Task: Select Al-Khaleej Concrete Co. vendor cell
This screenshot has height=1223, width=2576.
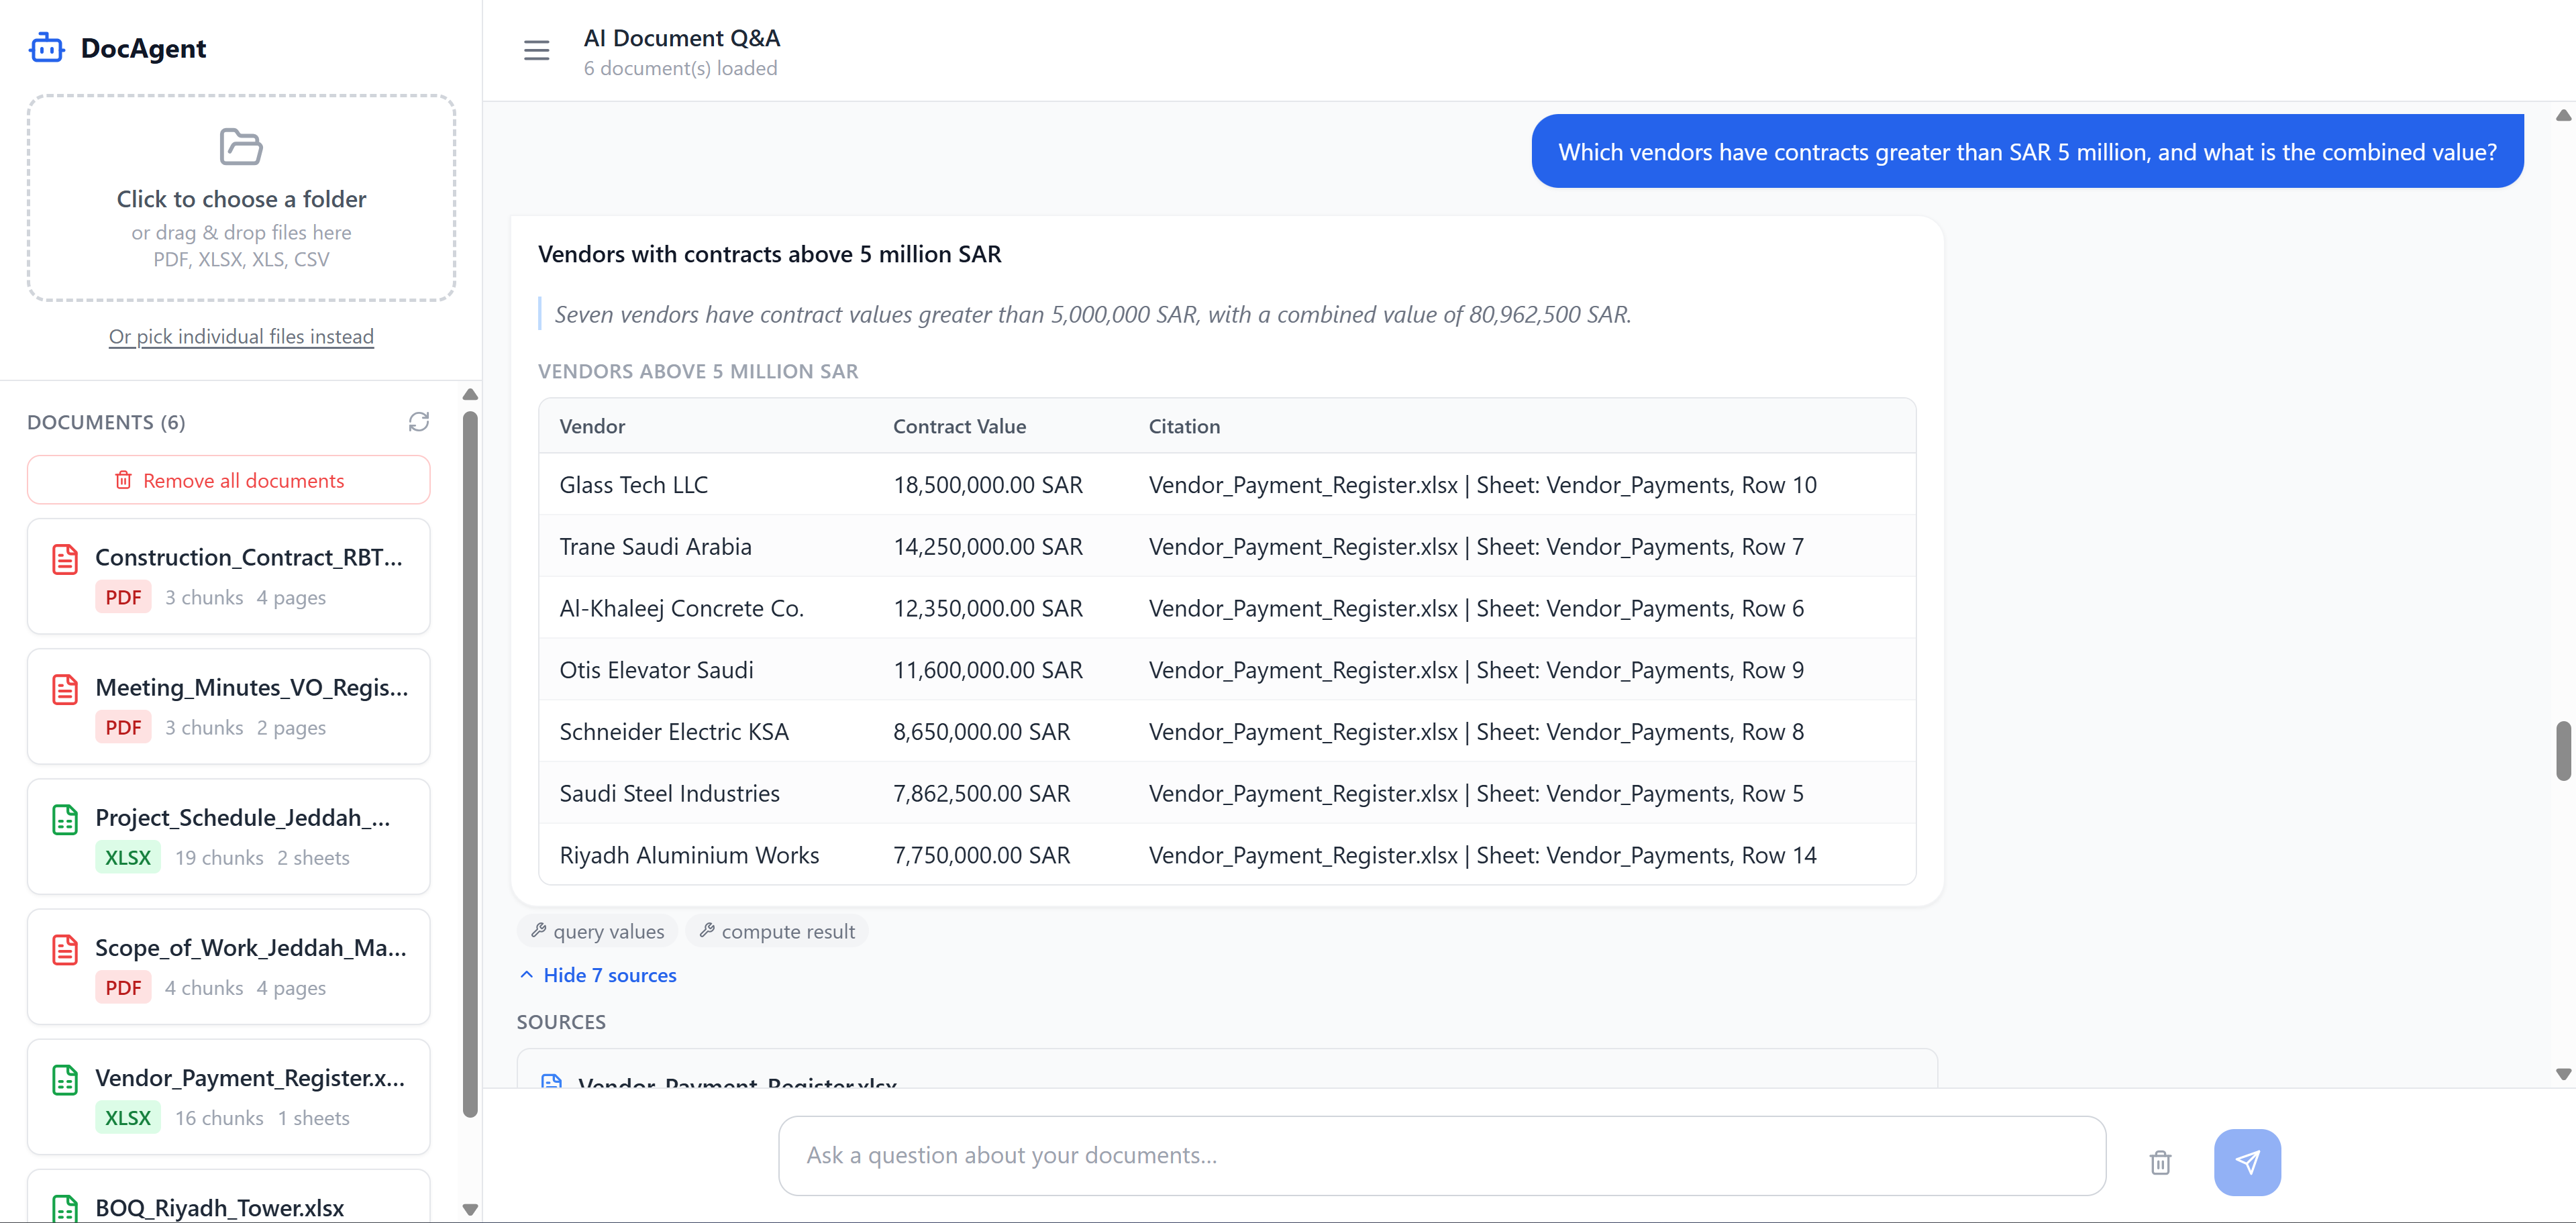Action: 681,608
